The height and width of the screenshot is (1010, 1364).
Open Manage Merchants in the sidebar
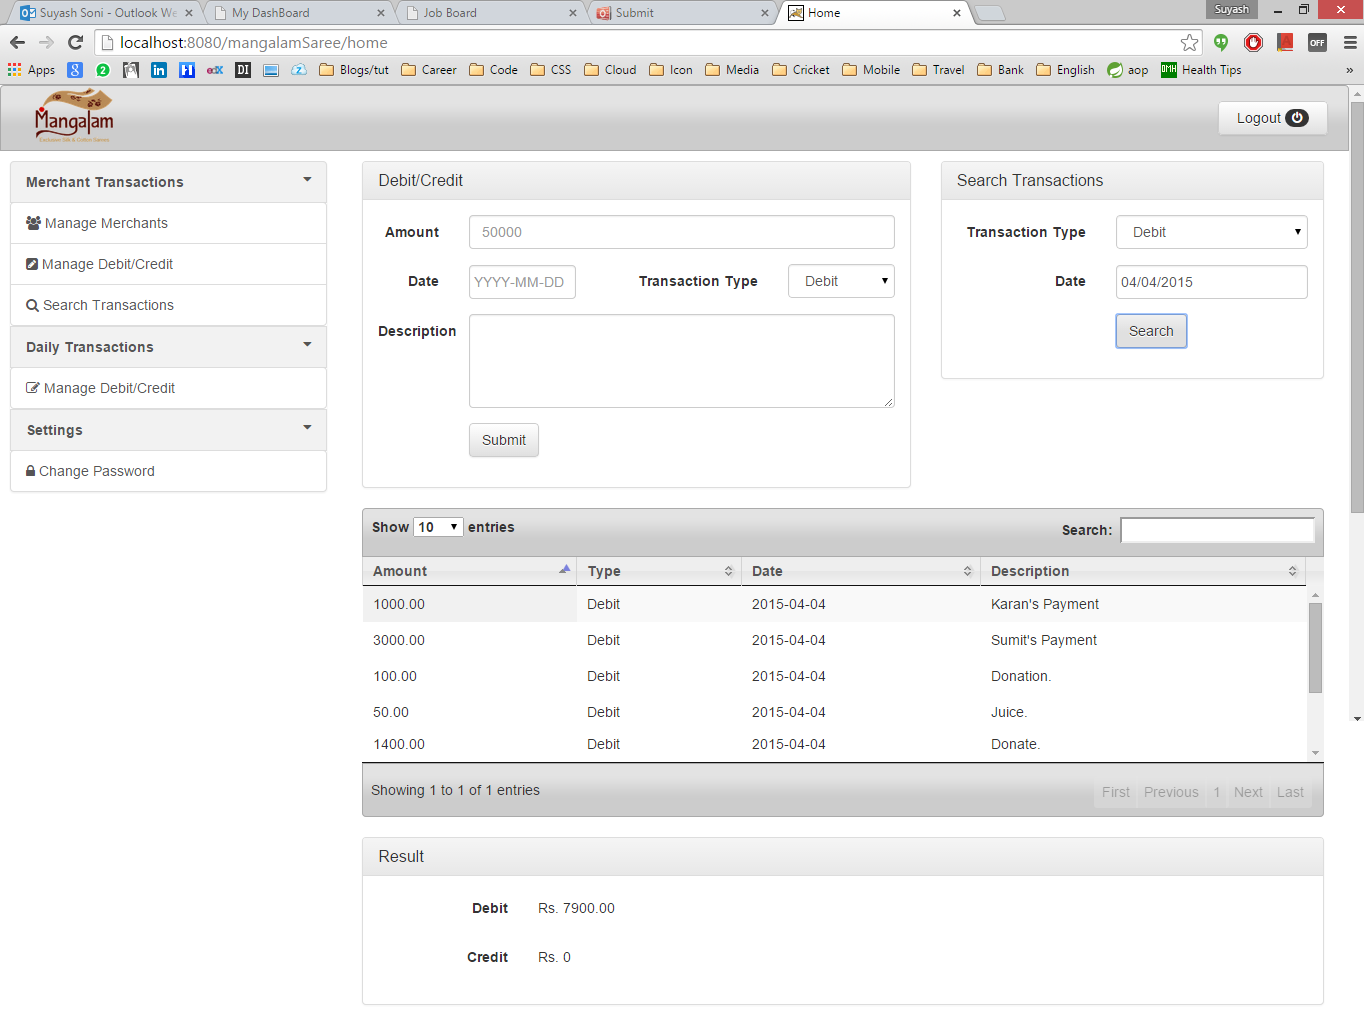pyautogui.click(x=168, y=223)
